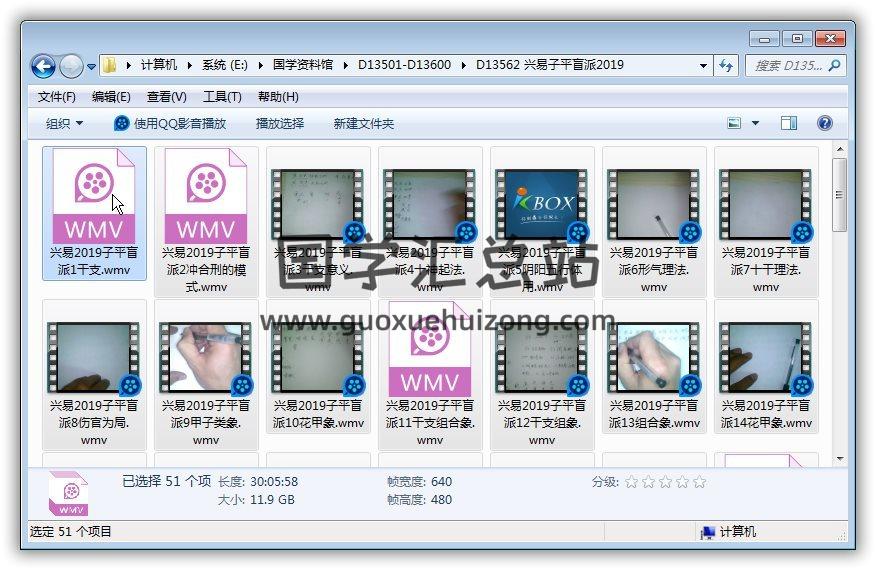The height and width of the screenshot is (570, 876).
Task: Open the 文件(F) menu
Action: [x=56, y=97]
